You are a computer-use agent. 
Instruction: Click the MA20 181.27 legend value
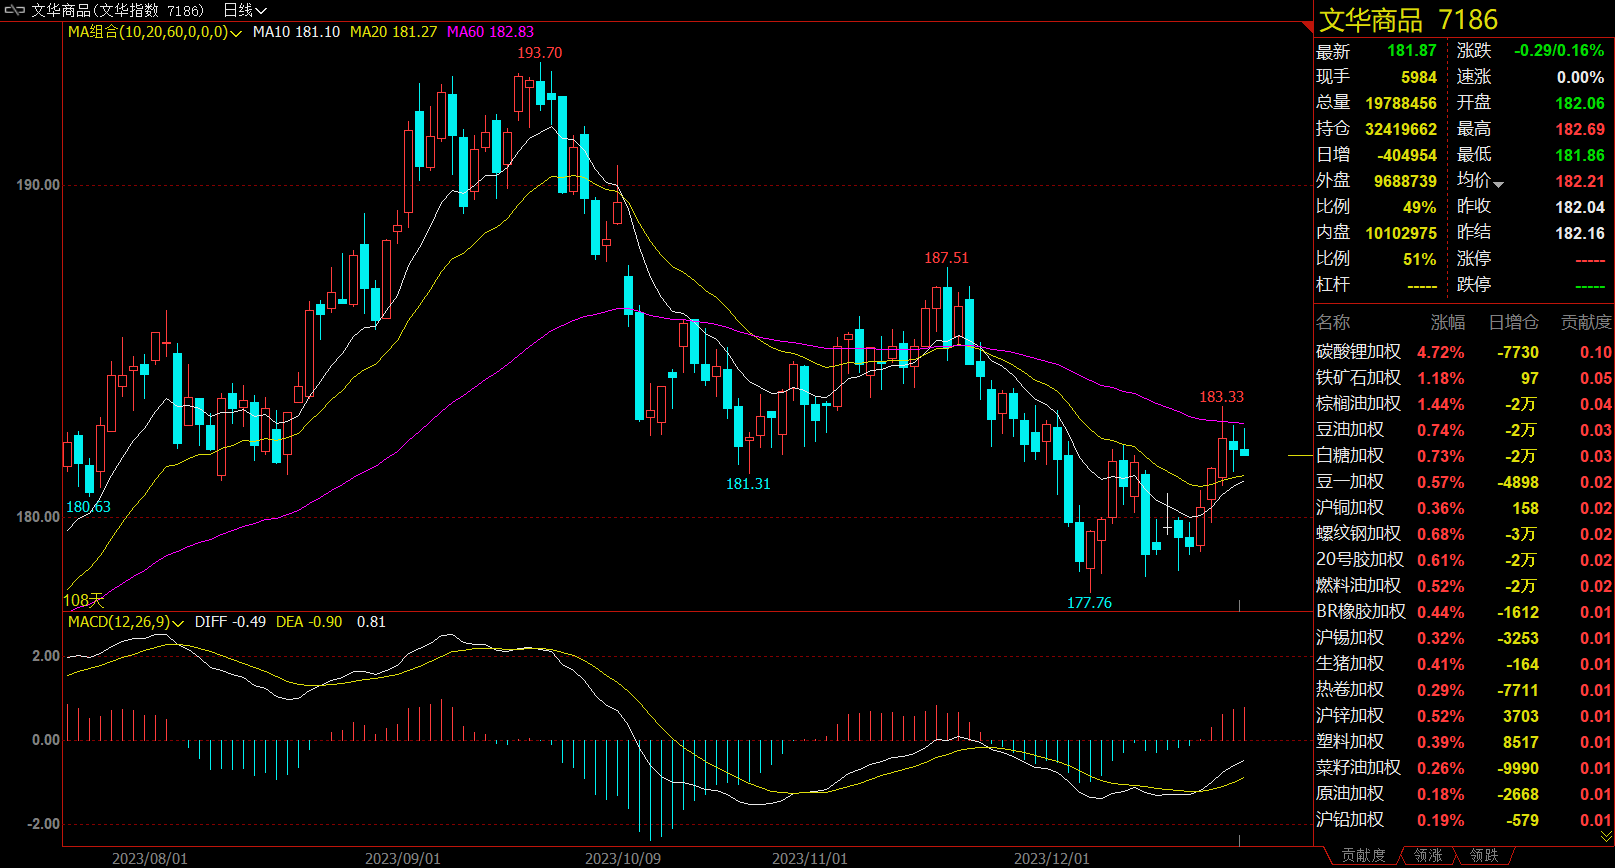pos(393,32)
